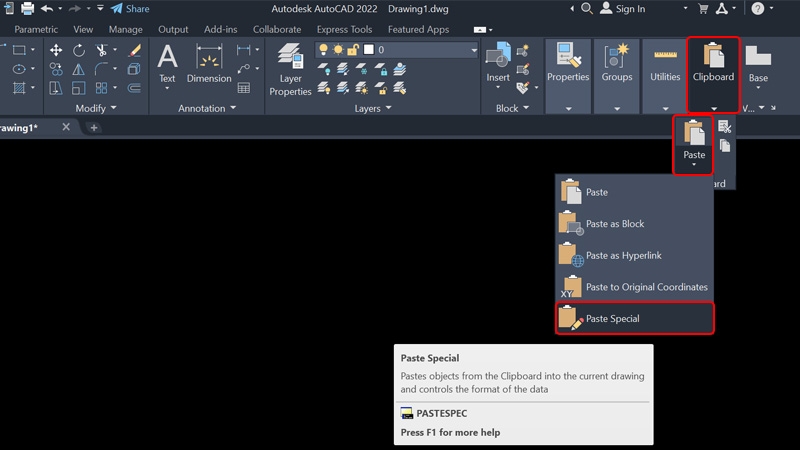Select the Offset tool
The image size is (800, 450).
[134, 88]
